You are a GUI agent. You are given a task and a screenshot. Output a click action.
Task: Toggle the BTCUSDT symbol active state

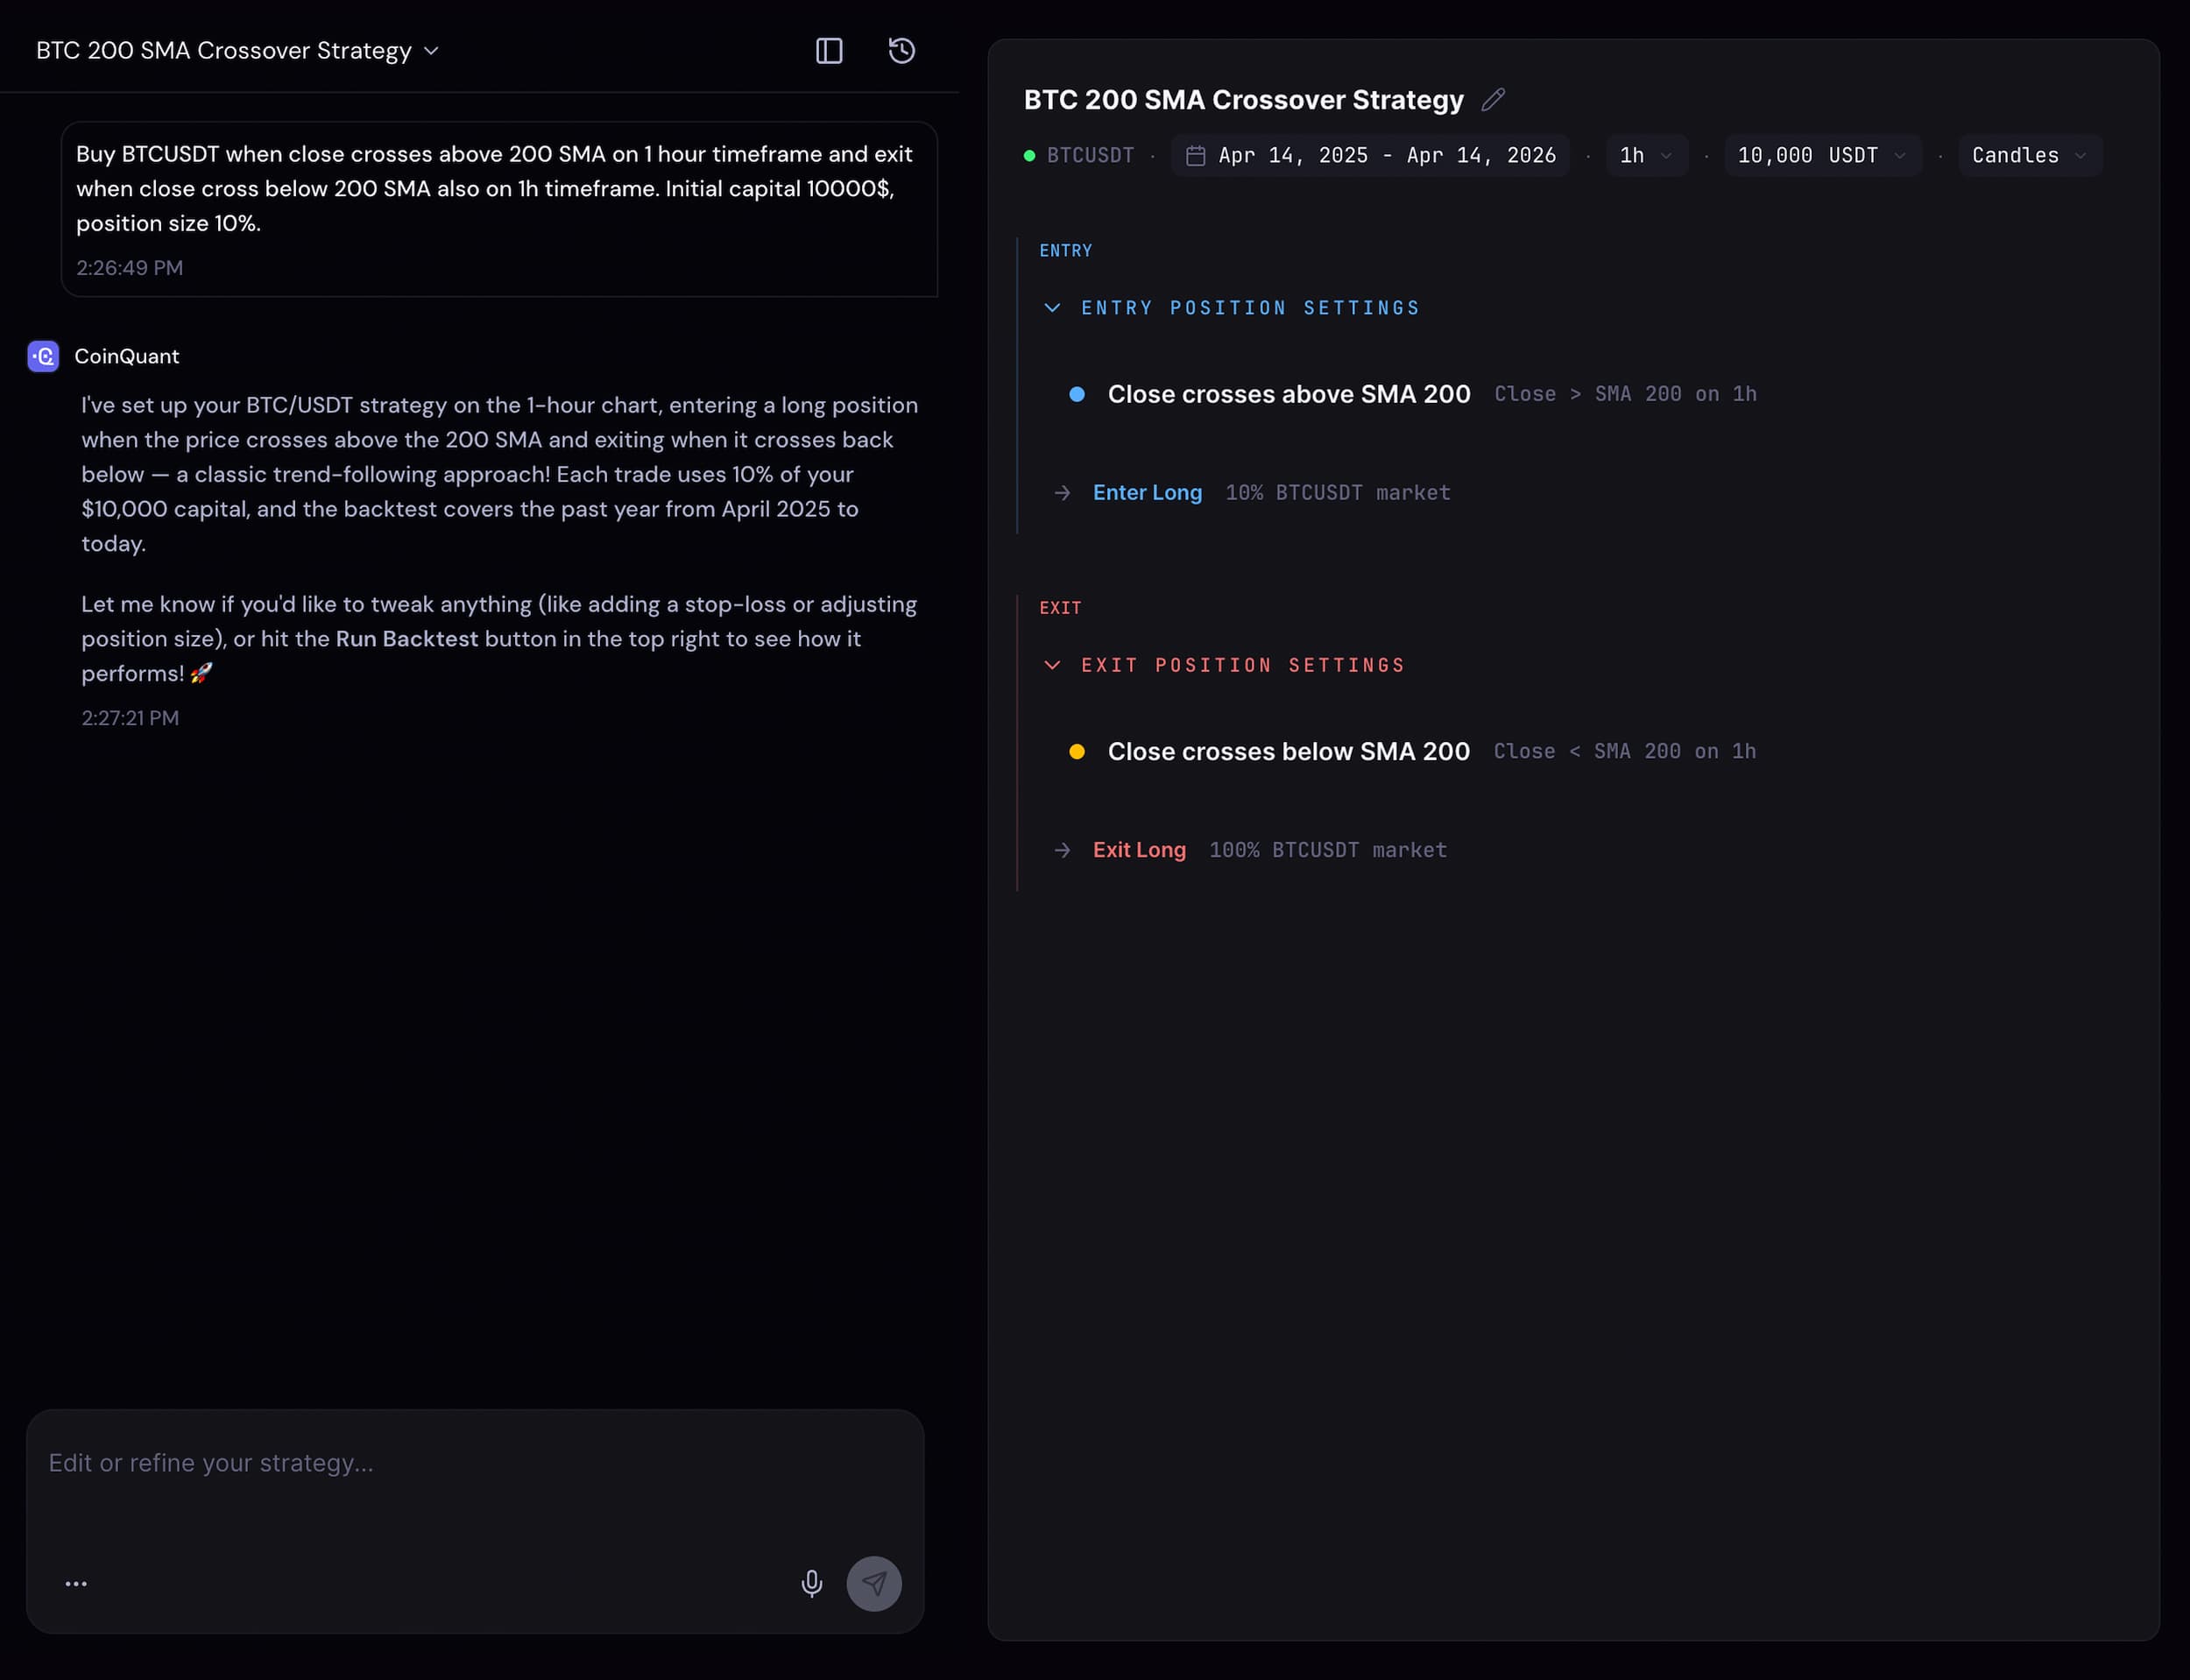pyautogui.click(x=1090, y=155)
